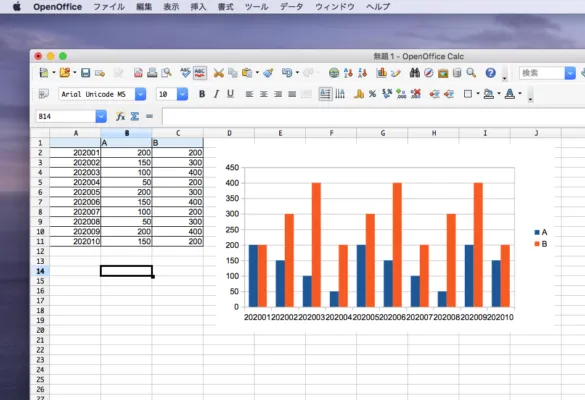The height and width of the screenshot is (400, 585).
Task: Show draw functions pencil icon
Action: tap(396, 73)
